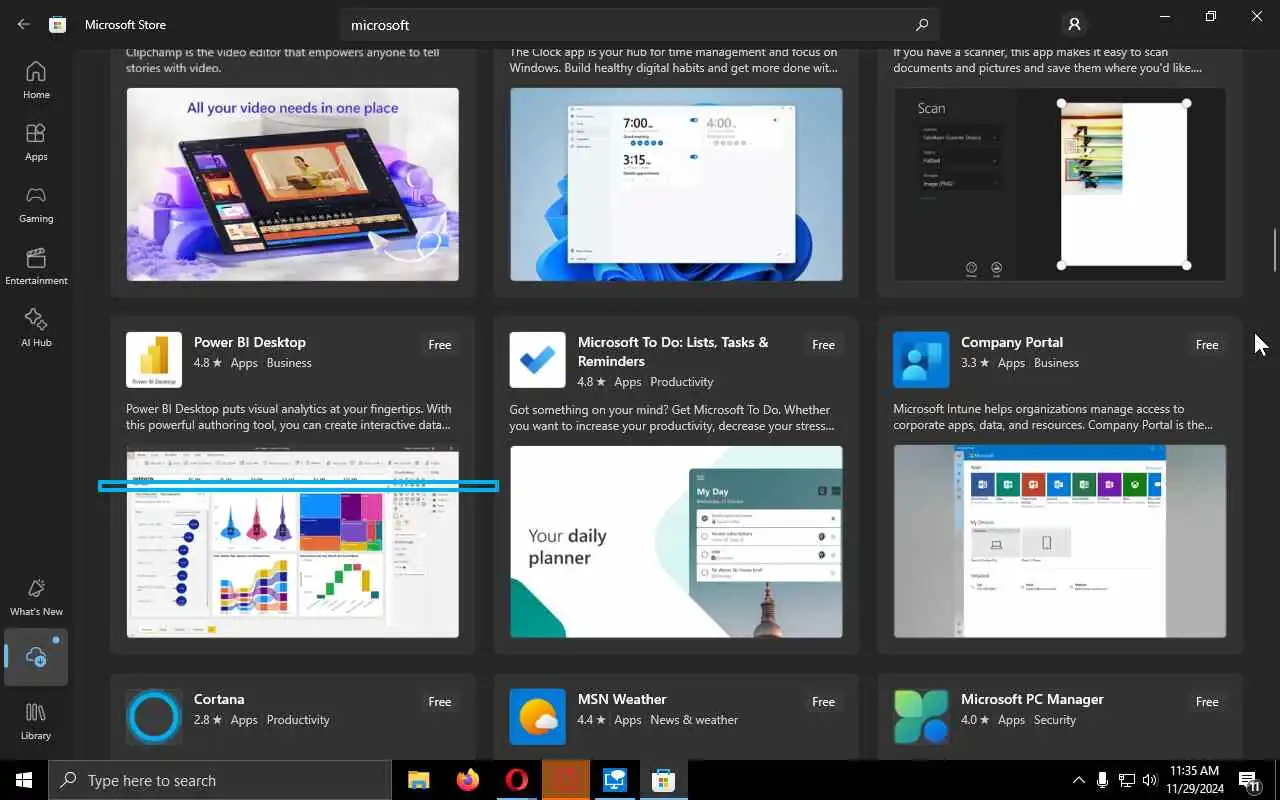This screenshot has width=1280, height=800.
Task: Open the Microsoft Store taskbar icon
Action: [663, 780]
